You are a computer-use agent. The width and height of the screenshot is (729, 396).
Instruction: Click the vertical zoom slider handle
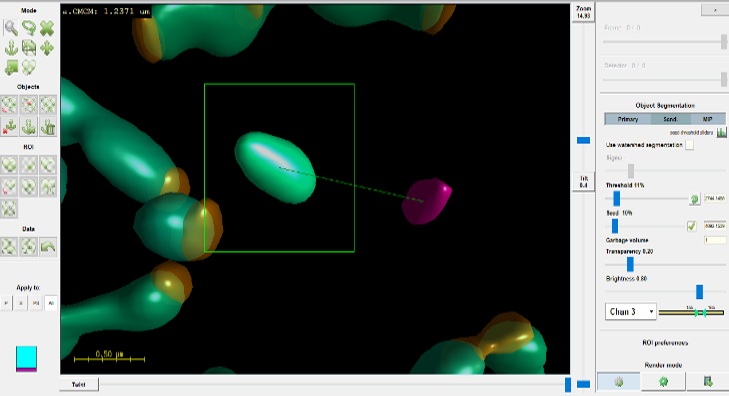583,140
